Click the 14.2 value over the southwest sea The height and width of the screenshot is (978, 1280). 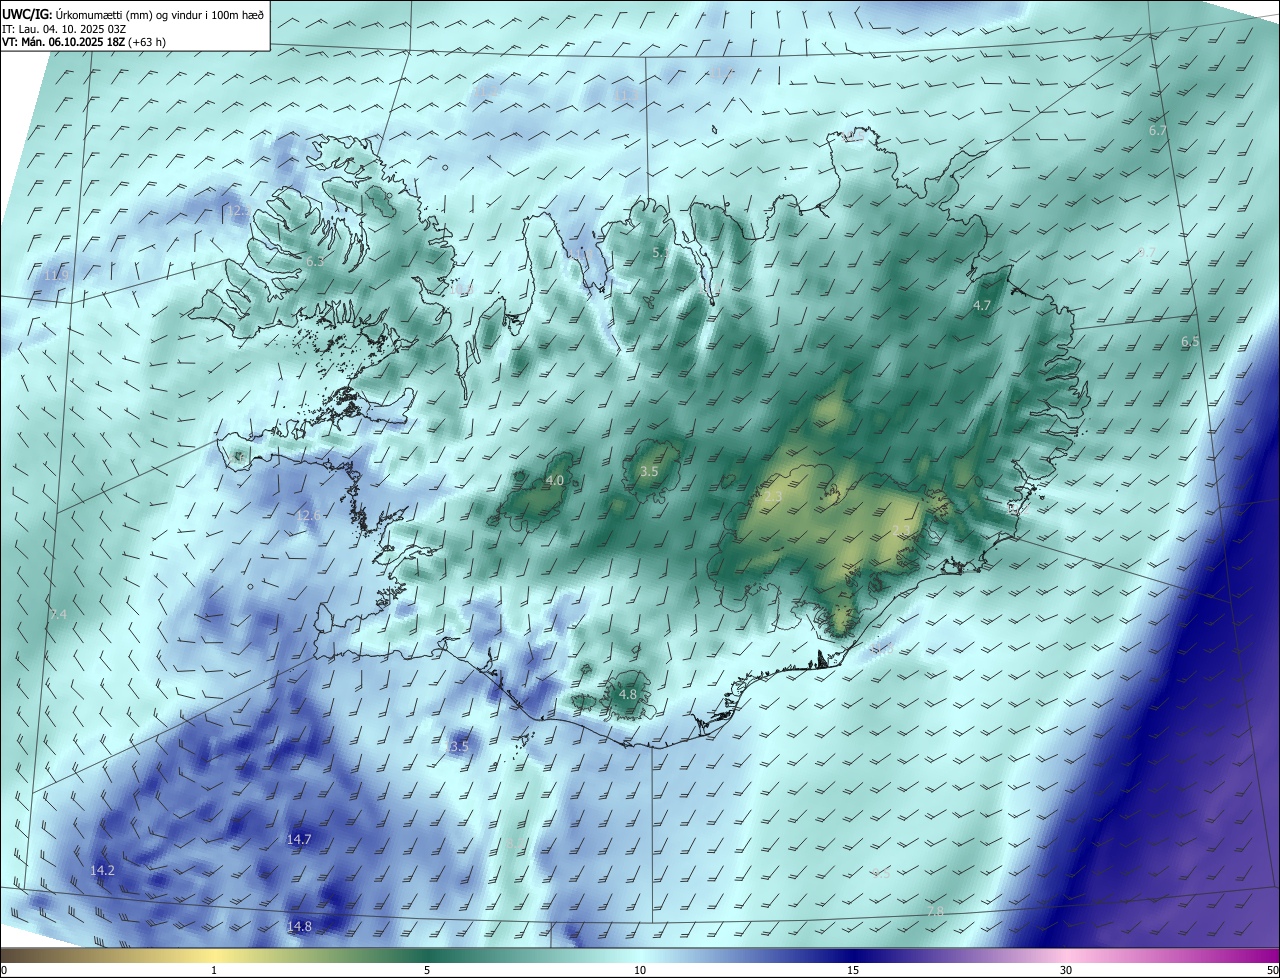102,871
